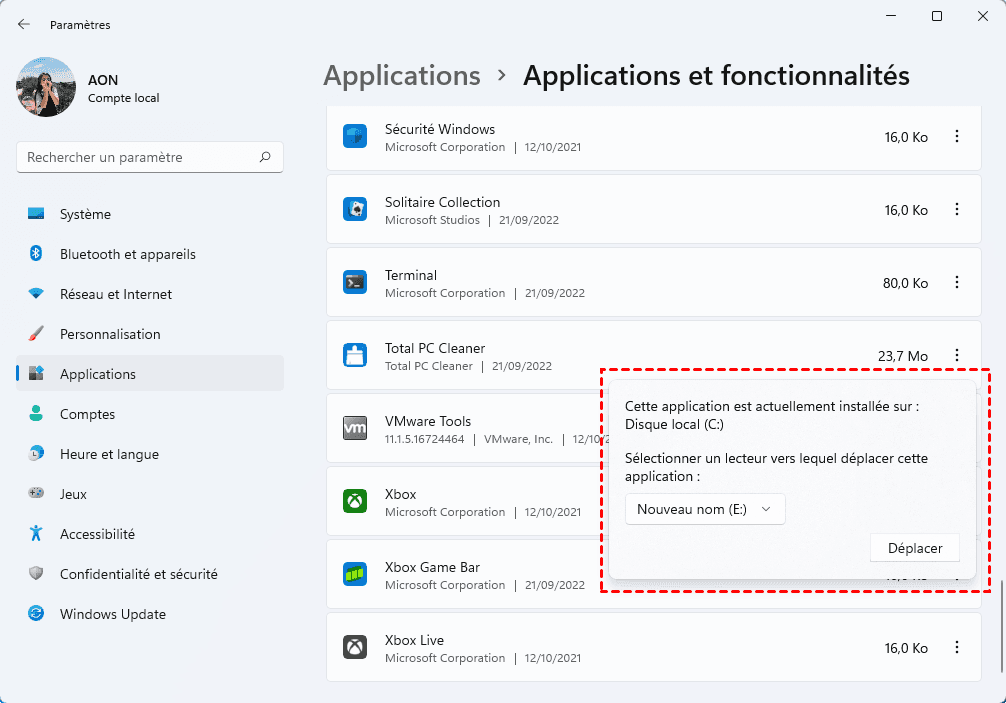
Task: Click the VMware Tools icon
Action: pos(355,429)
